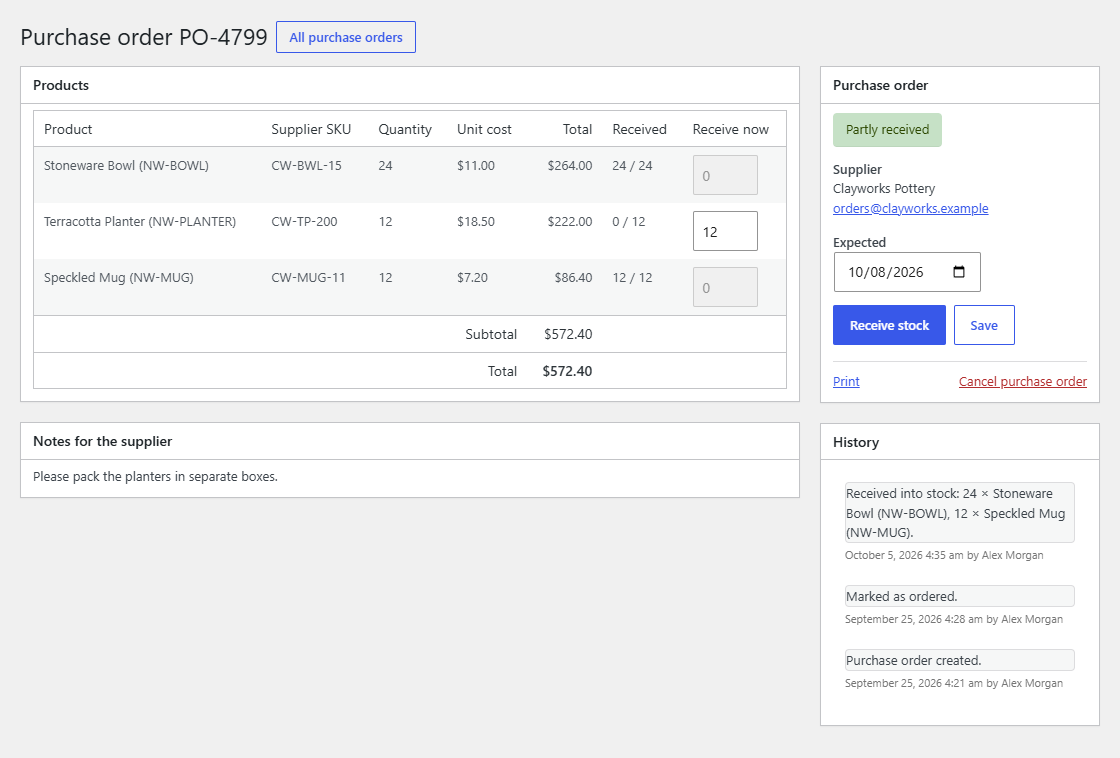Viewport: 1120px width, 758px height.
Task: Click the Marked as ordered history entry
Action: (959, 597)
